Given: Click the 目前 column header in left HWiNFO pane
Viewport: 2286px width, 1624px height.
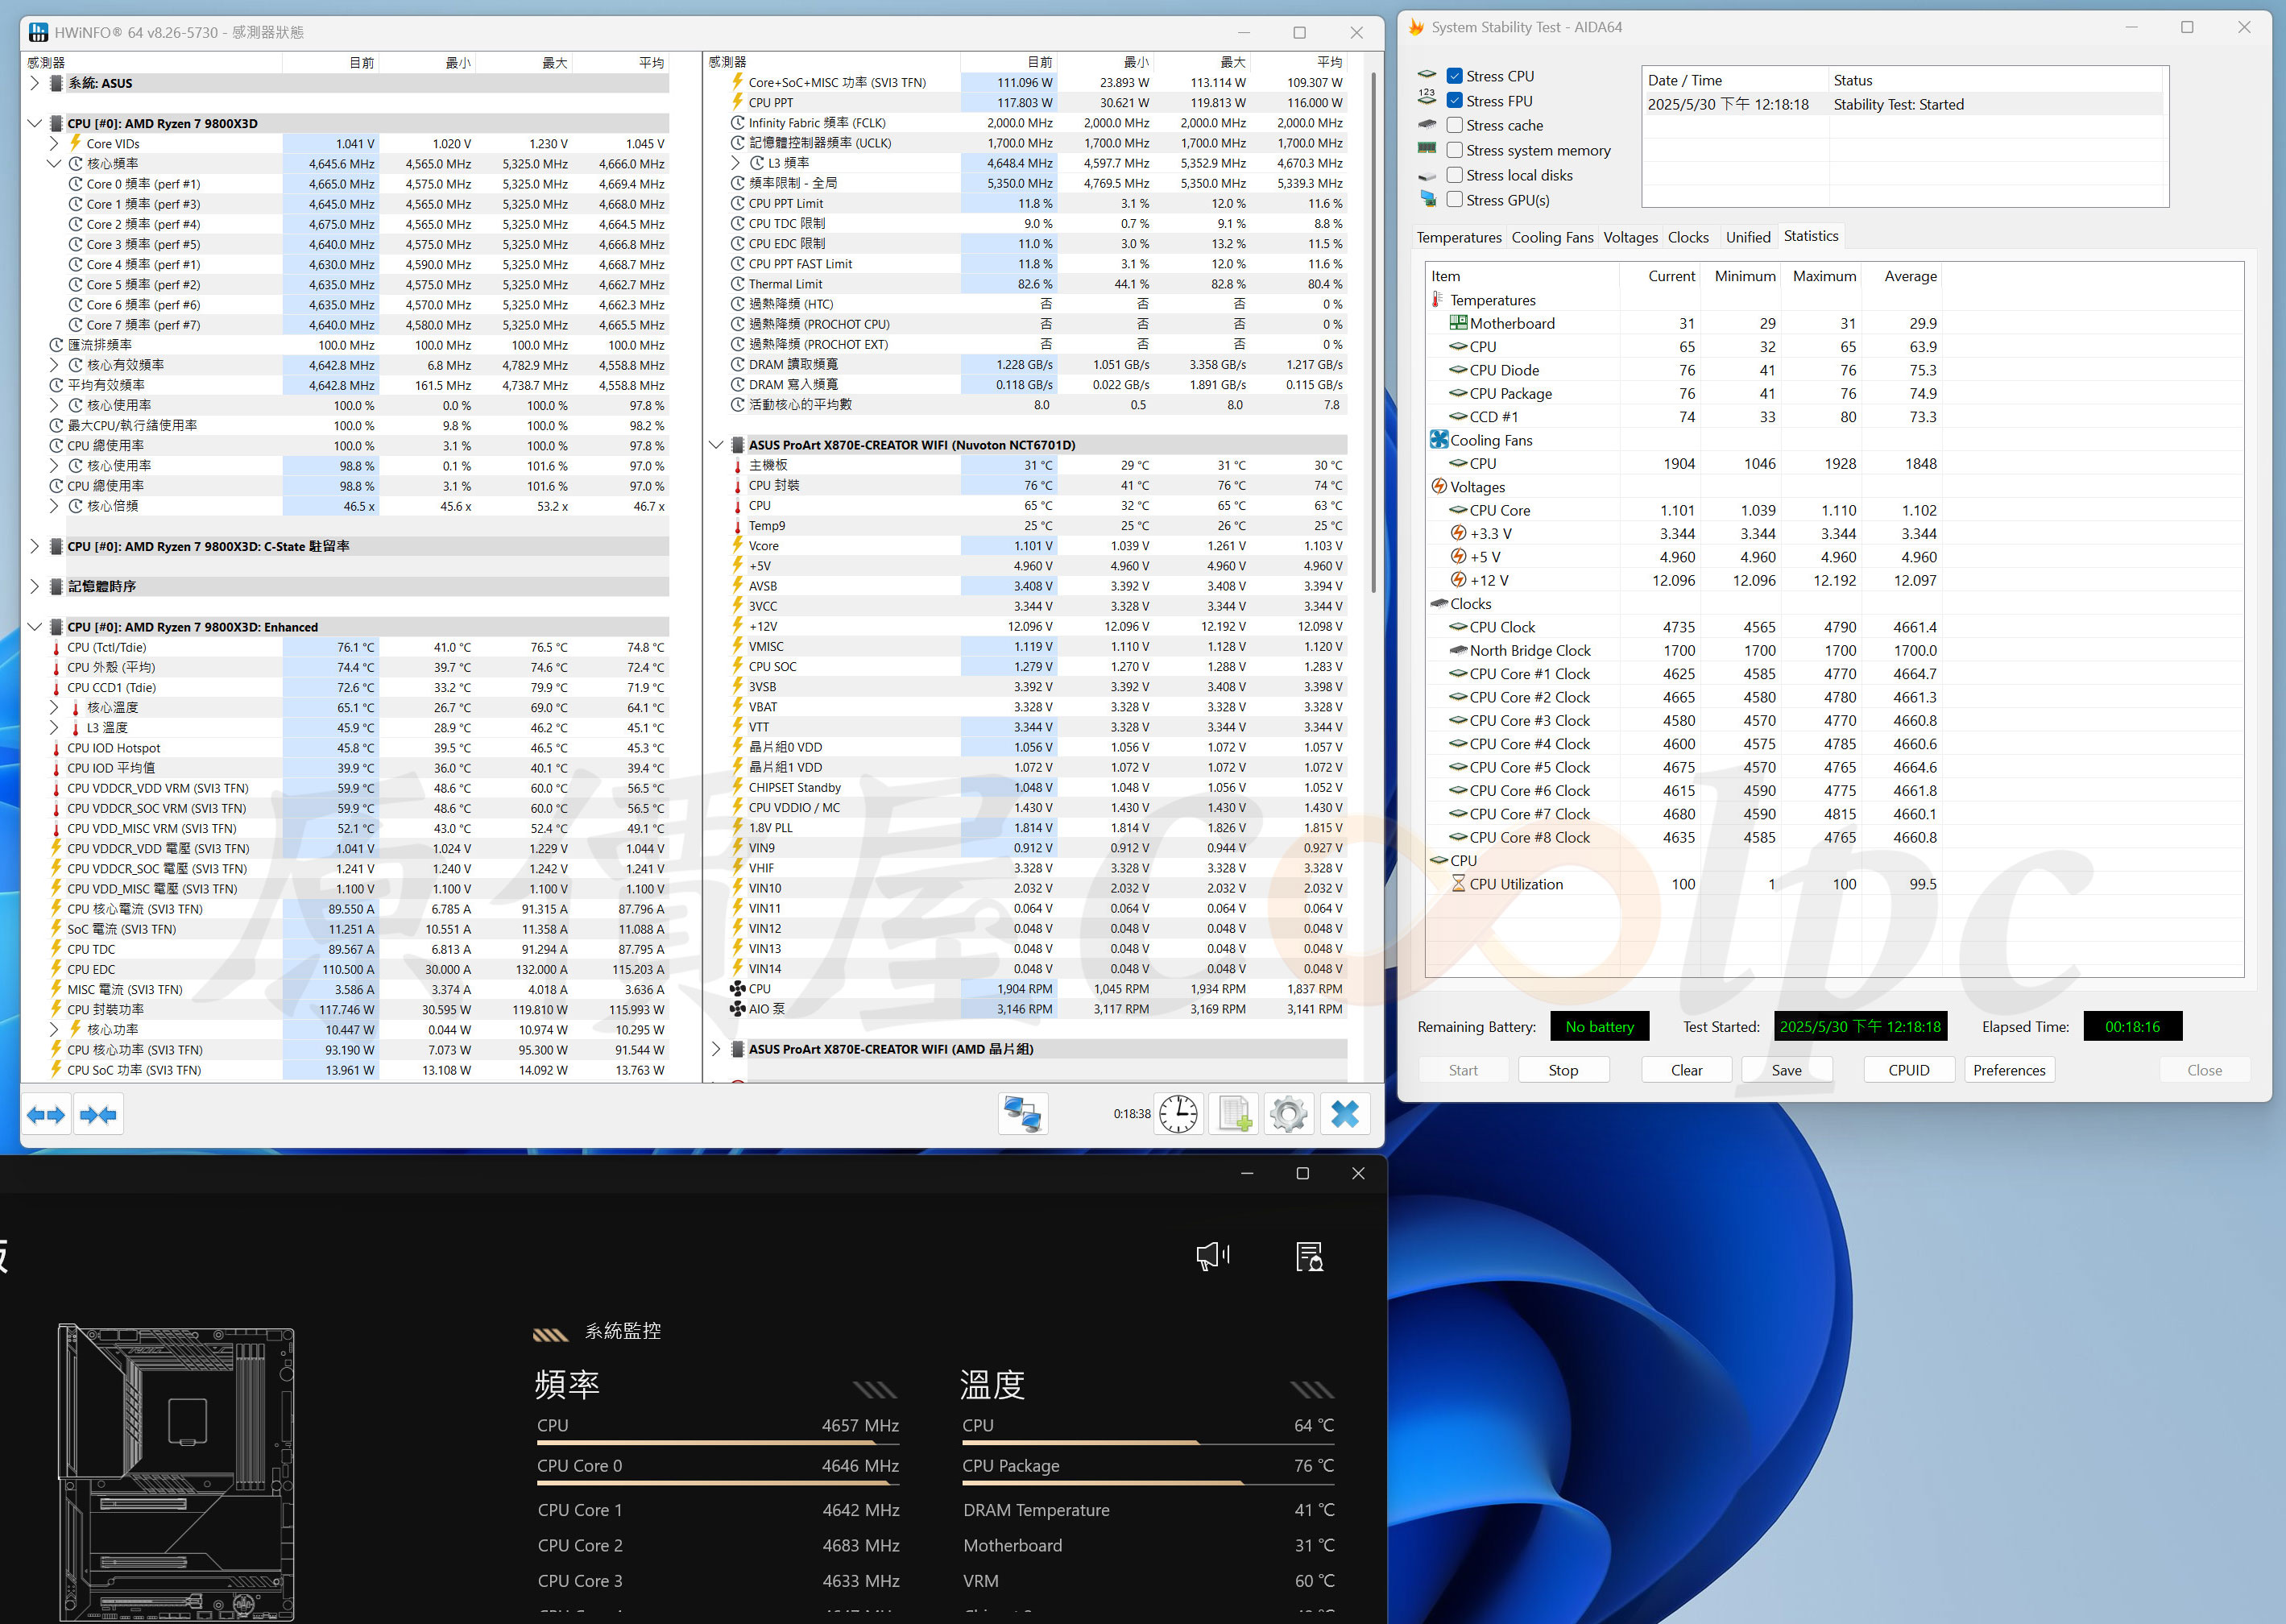Looking at the screenshot, I should [331, 62].
